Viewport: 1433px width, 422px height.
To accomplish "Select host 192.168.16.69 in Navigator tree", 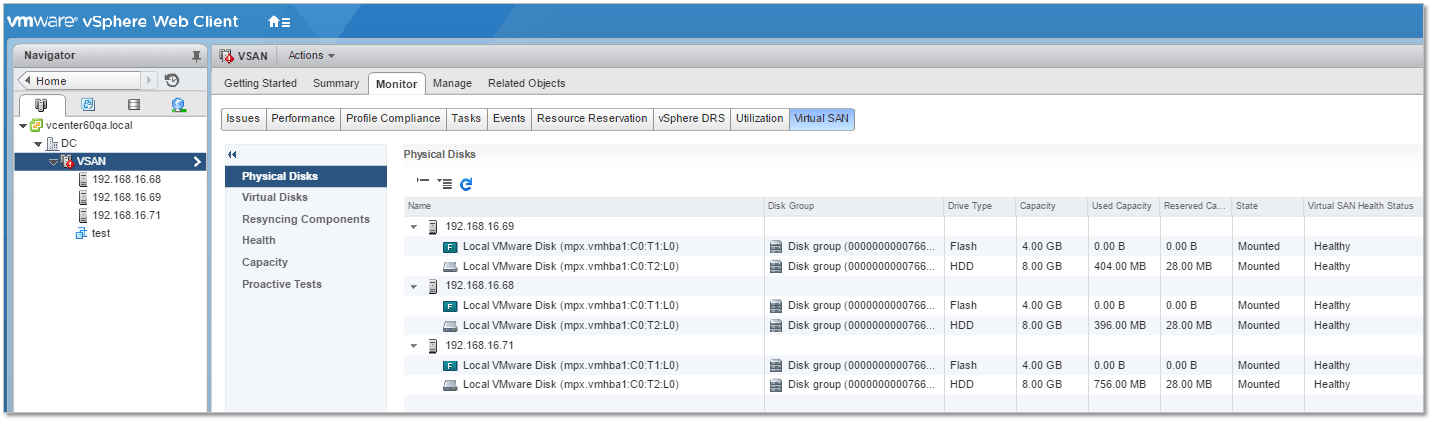I will [126, 197].
